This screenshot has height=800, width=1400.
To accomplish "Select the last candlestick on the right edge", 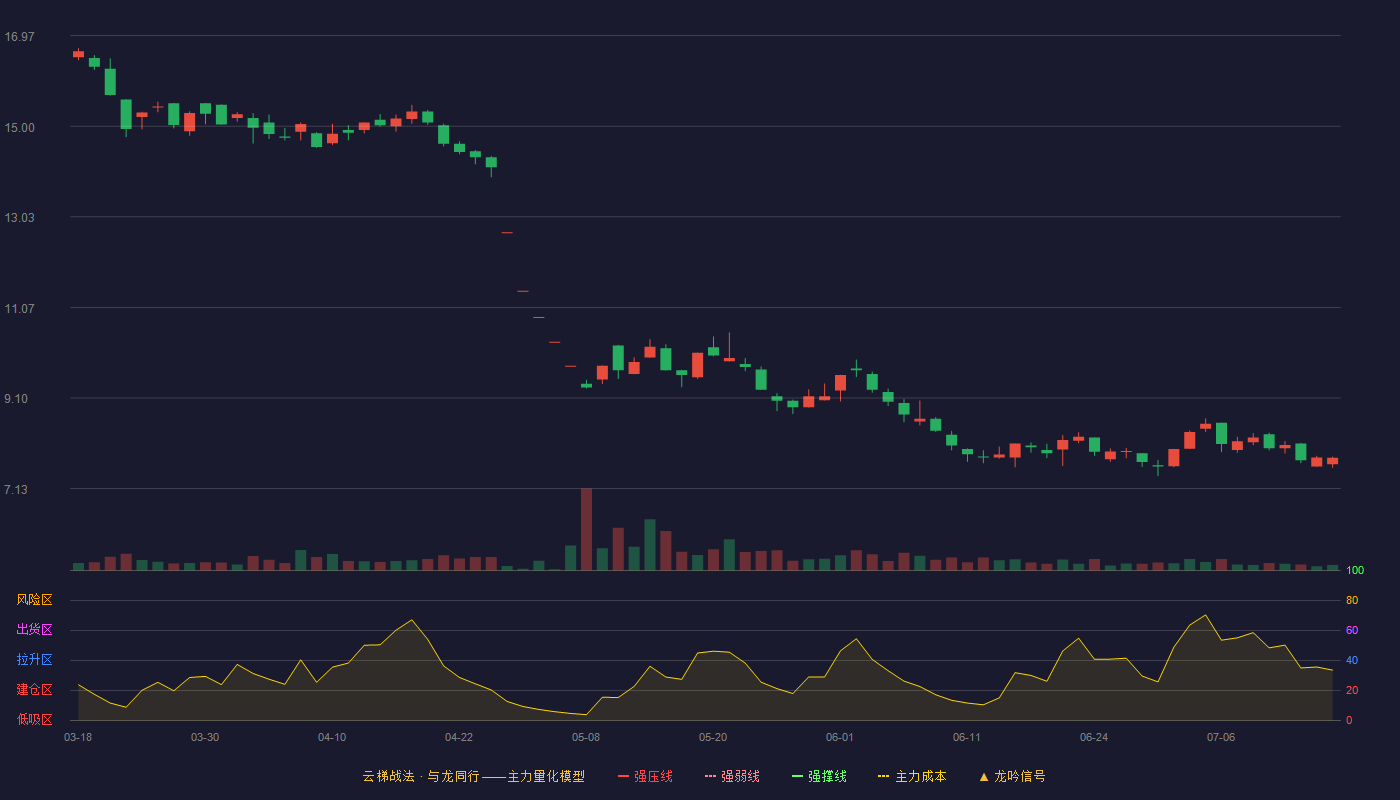I will pyautogui.click(x=1332, y=461).
